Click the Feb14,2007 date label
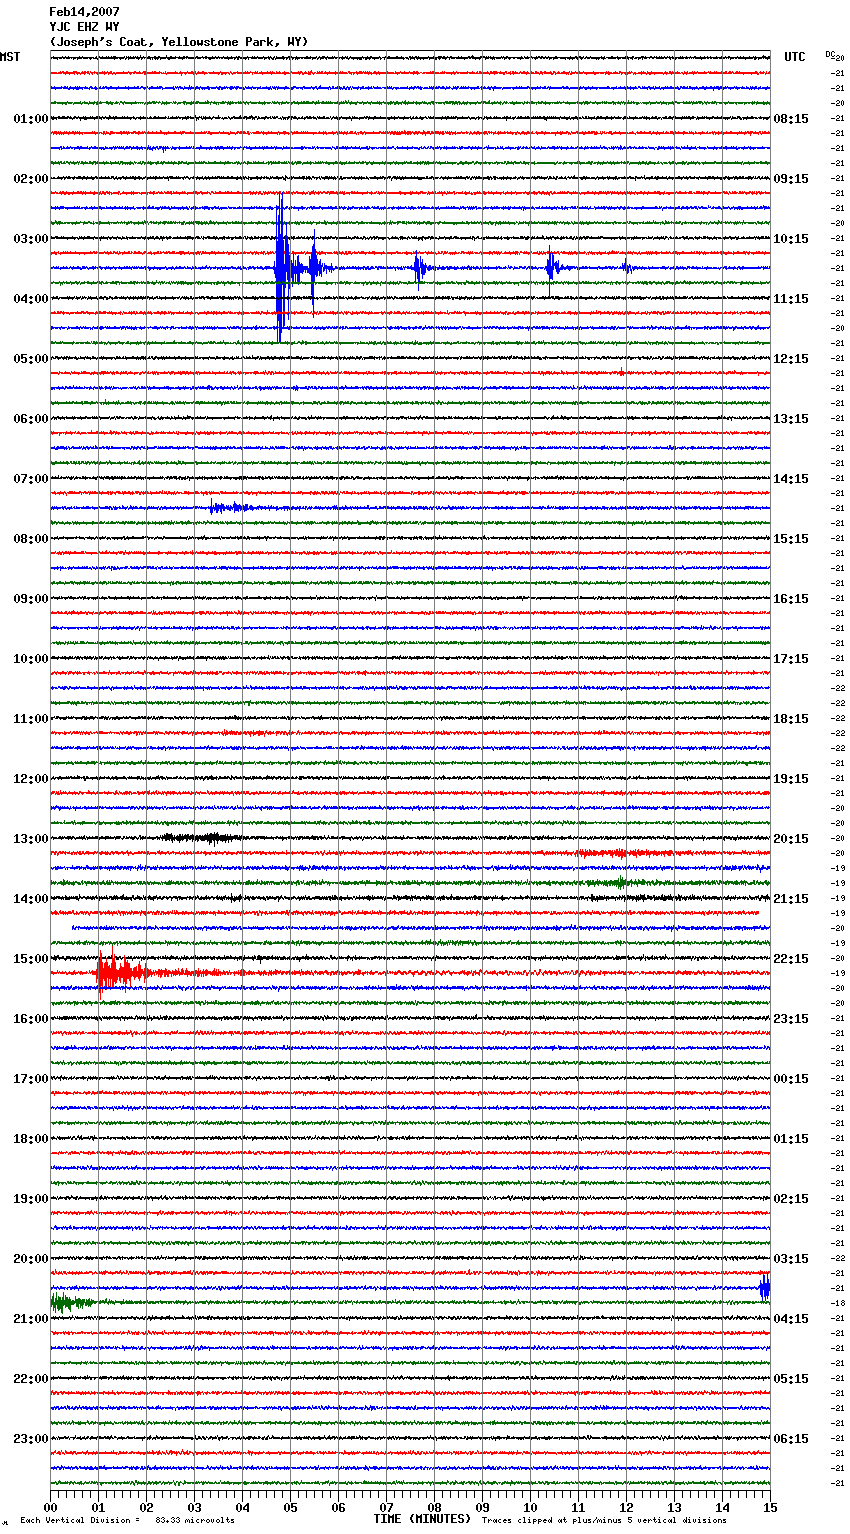Screen dimensions: 850x1534 point(84,12)
